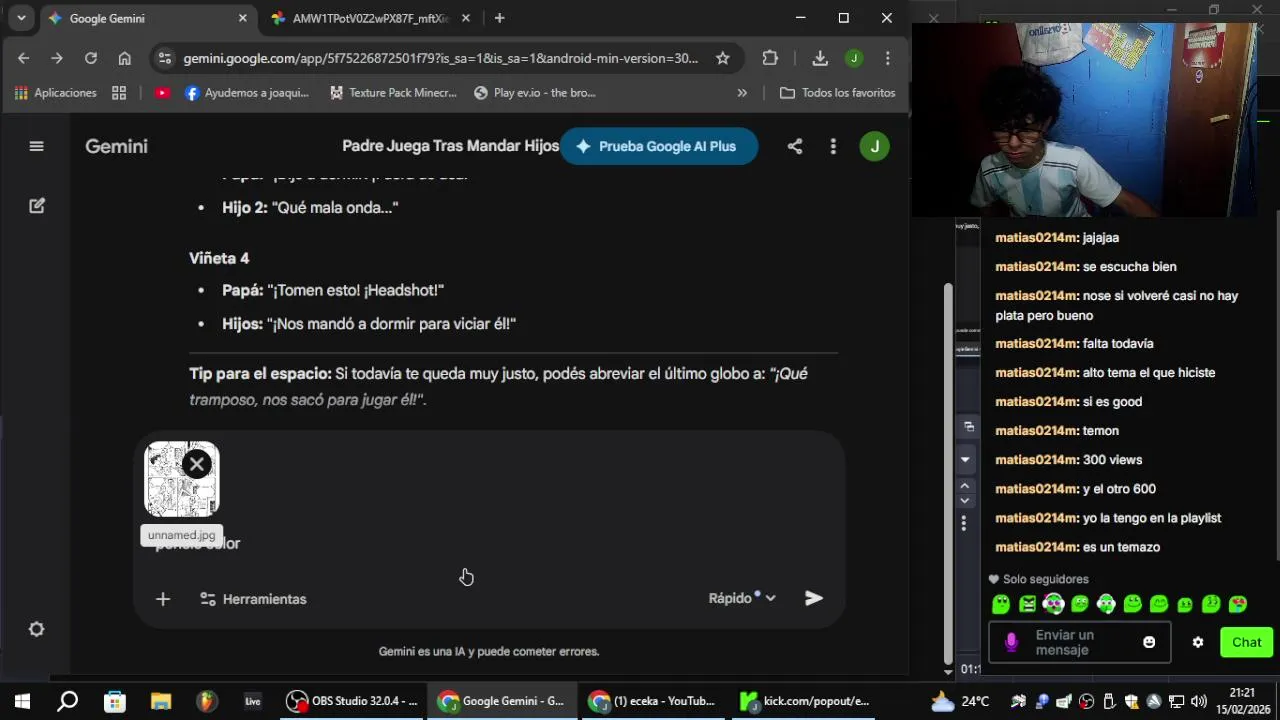Focus the Gemini prompt text field

489,543
